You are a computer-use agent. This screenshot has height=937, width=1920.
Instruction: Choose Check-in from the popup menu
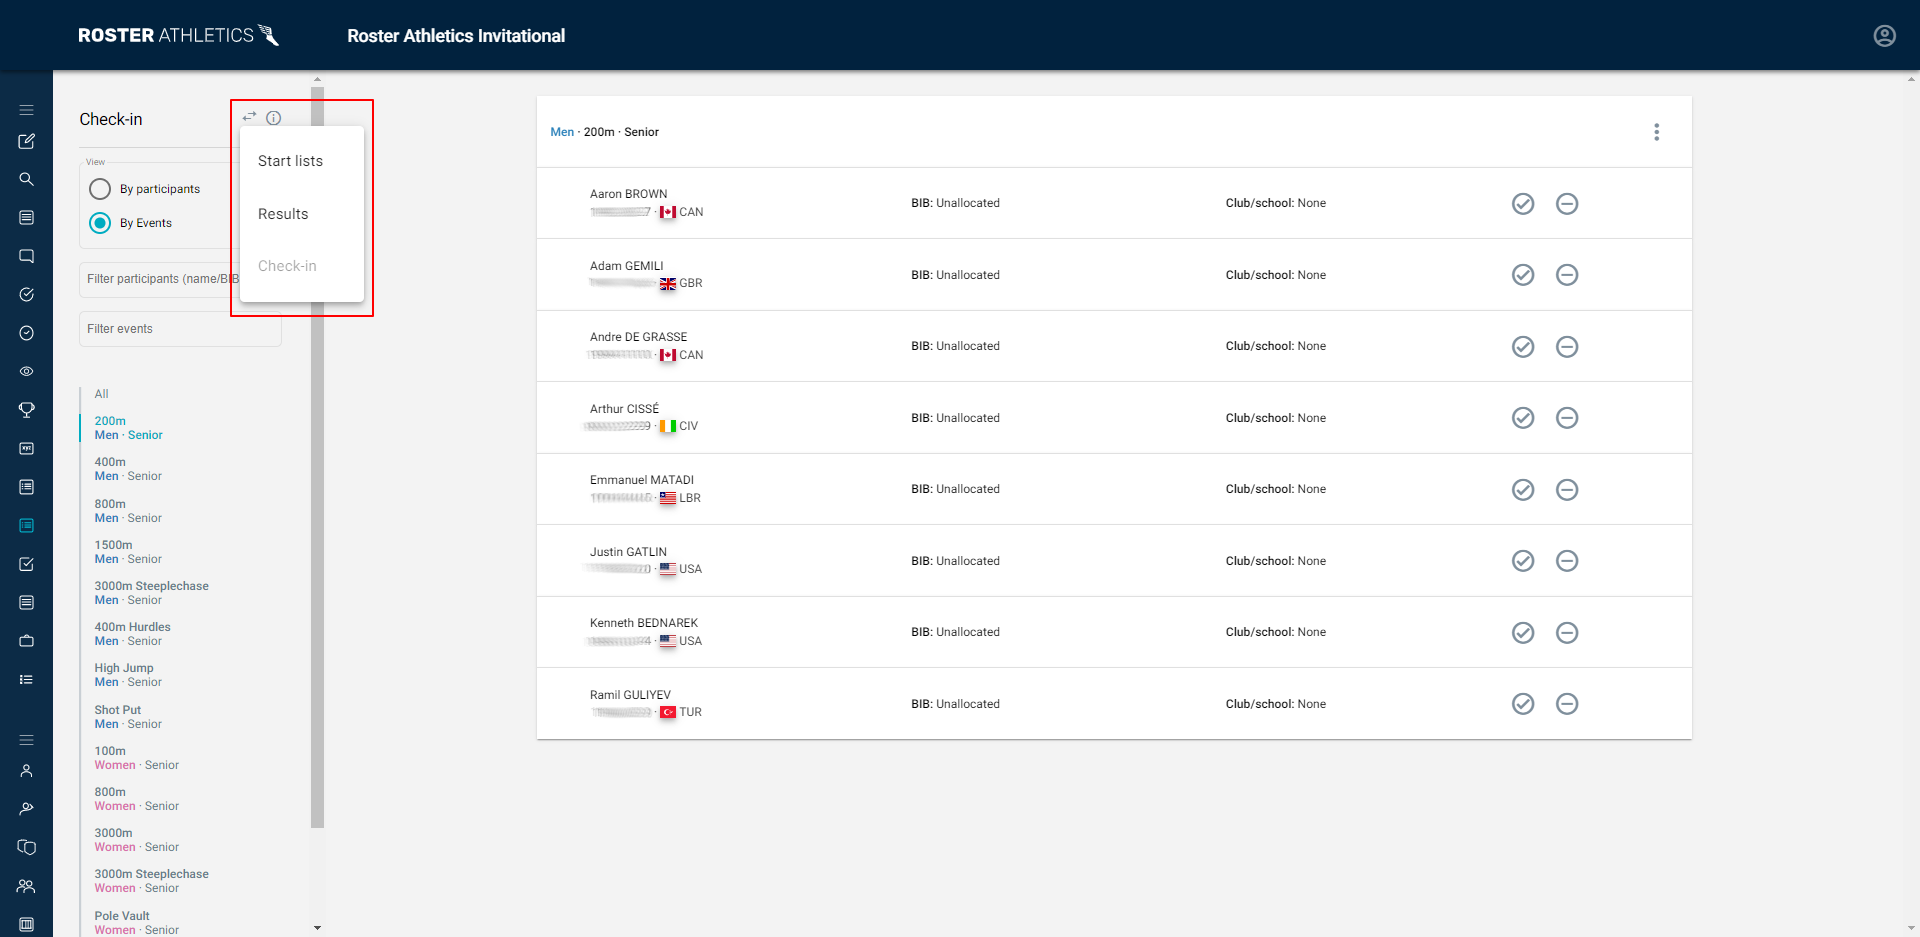click(302, 266)
